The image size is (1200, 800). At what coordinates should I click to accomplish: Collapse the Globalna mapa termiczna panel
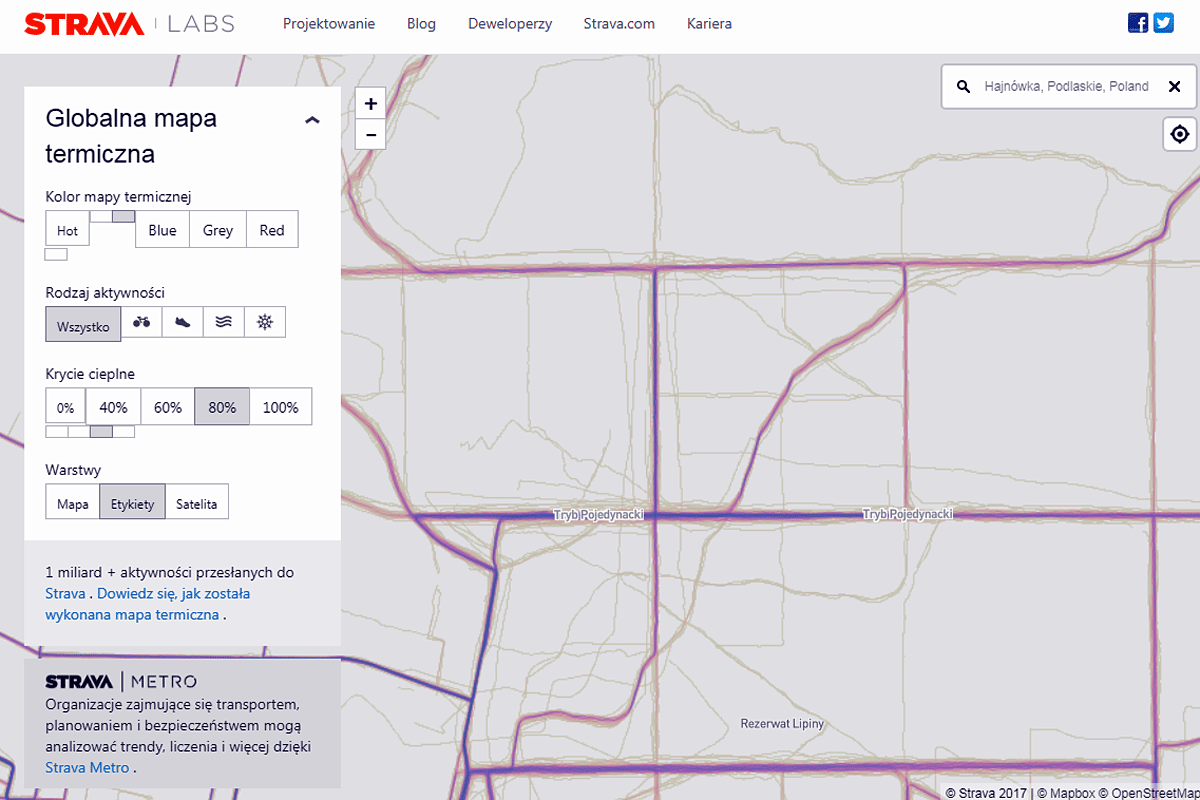(312, 120)
